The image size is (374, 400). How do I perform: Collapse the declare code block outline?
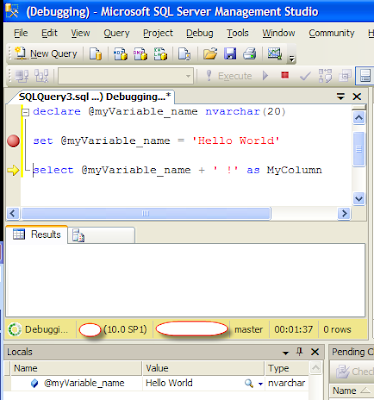coord(25,112)
